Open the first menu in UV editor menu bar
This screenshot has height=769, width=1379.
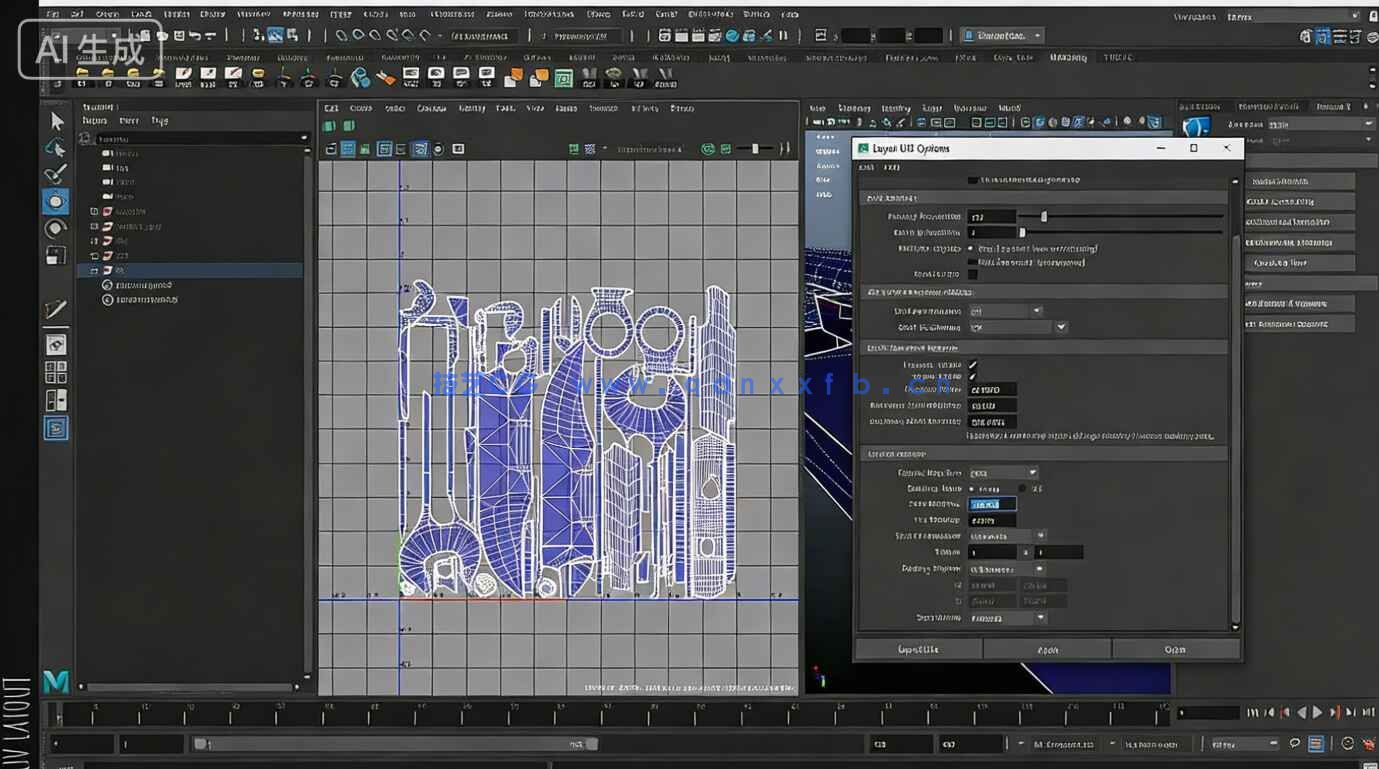tap(331, 108)
